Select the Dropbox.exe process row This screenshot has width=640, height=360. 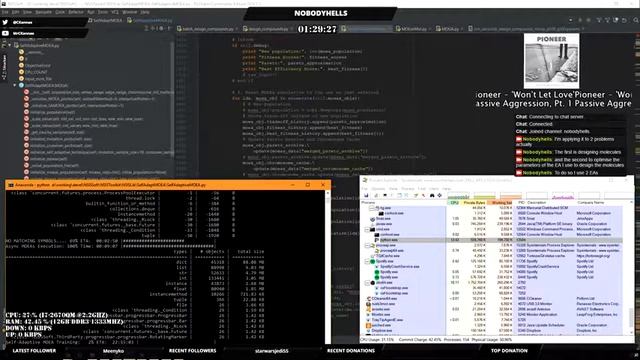491,330
